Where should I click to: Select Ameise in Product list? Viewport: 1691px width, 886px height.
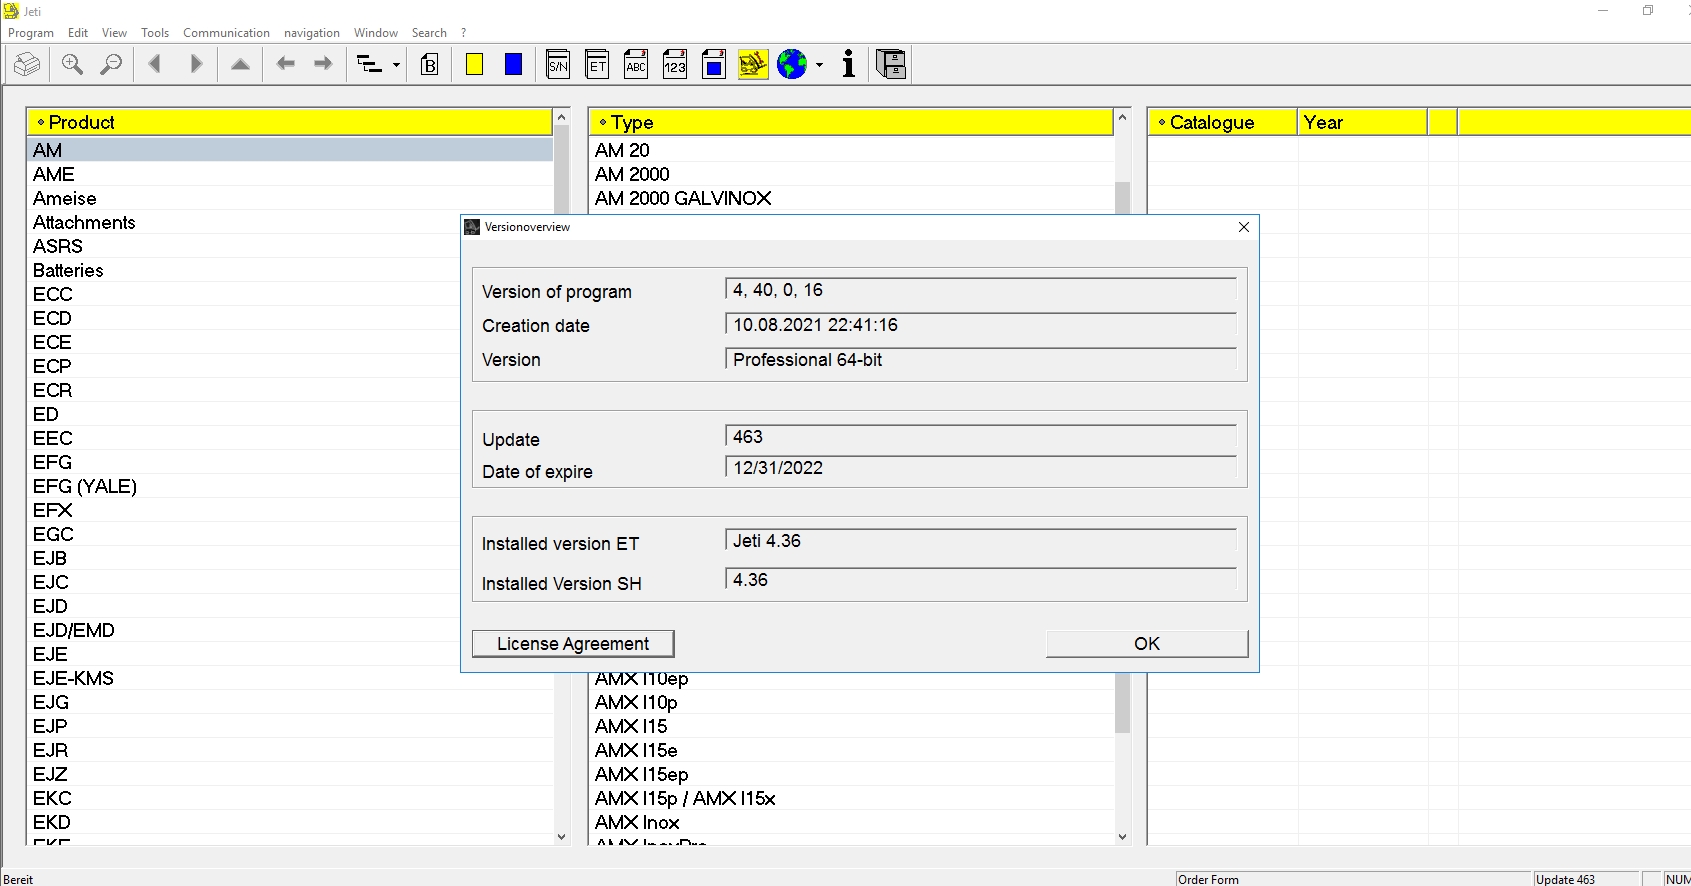click(289, 198)
